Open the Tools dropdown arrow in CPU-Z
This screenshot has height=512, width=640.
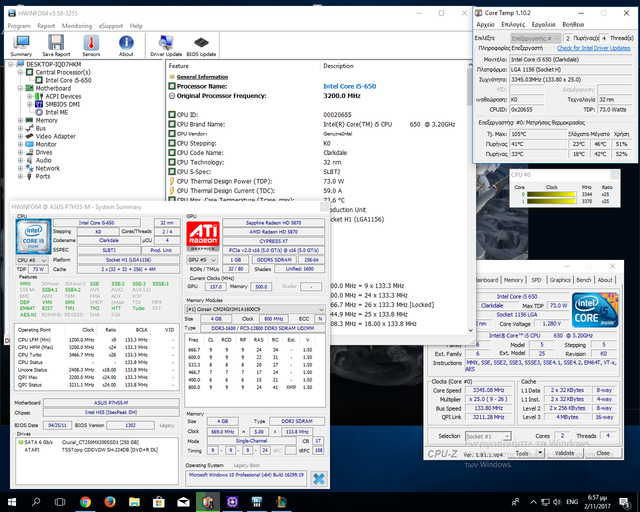[x=540, y=453]
